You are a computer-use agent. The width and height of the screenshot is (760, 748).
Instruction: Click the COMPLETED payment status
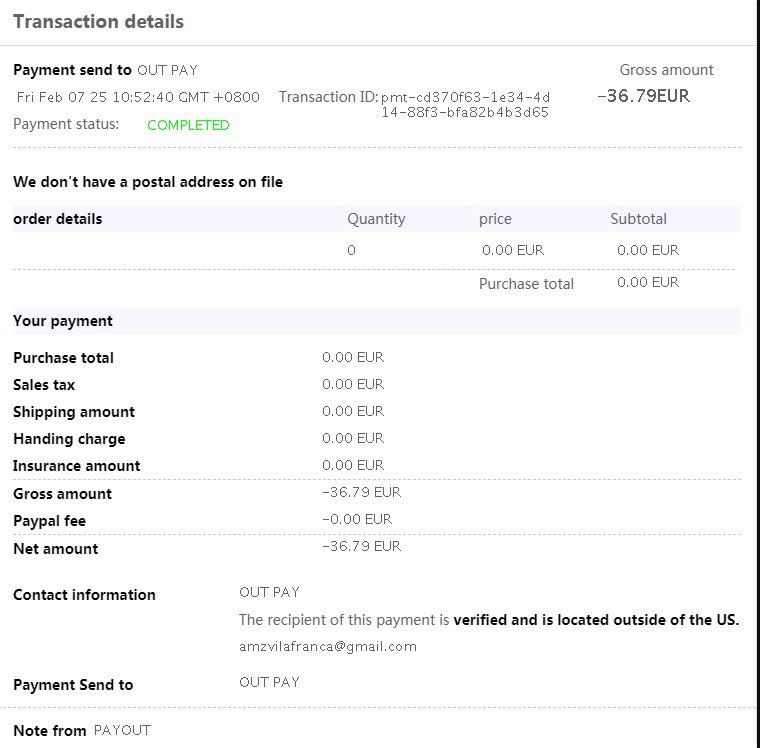[188, 125]
